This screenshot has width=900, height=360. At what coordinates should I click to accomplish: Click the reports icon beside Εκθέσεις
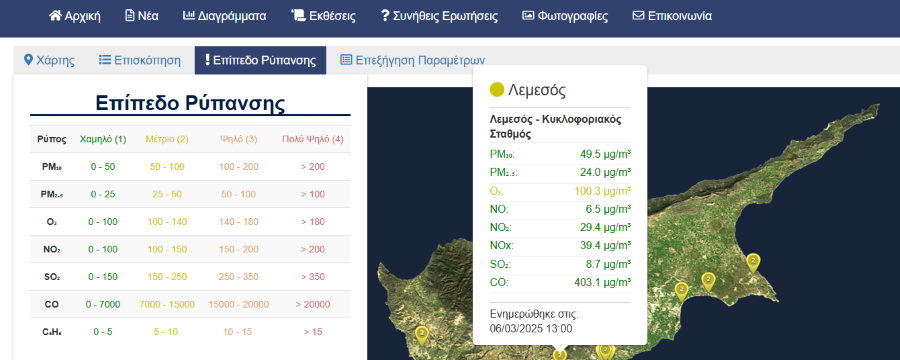(298, 16)
